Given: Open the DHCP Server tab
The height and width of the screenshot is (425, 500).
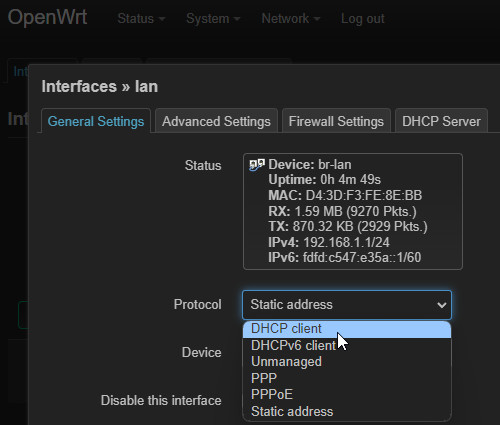Looking at the screenshot, I should coord(441,121).
